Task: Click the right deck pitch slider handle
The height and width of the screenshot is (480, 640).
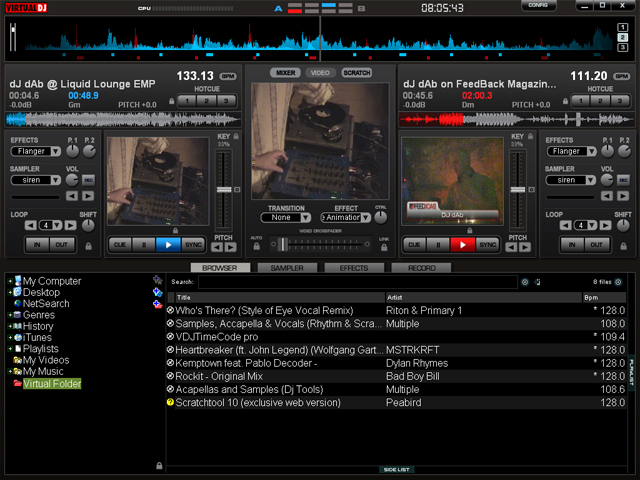Action: (518, 189)
